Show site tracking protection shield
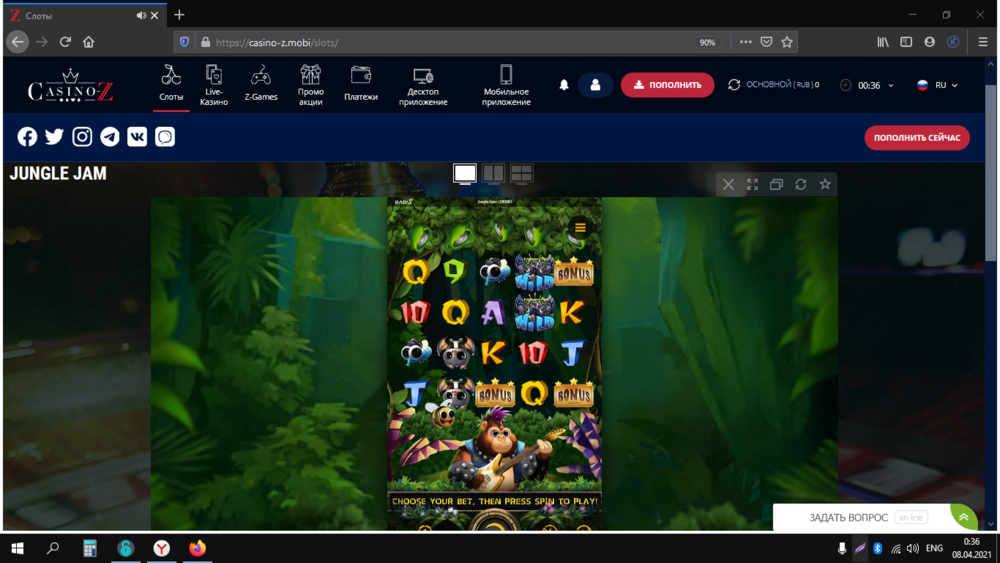Image resolution: width=1000 pixels, height=563 pixels. coord(184,42)
